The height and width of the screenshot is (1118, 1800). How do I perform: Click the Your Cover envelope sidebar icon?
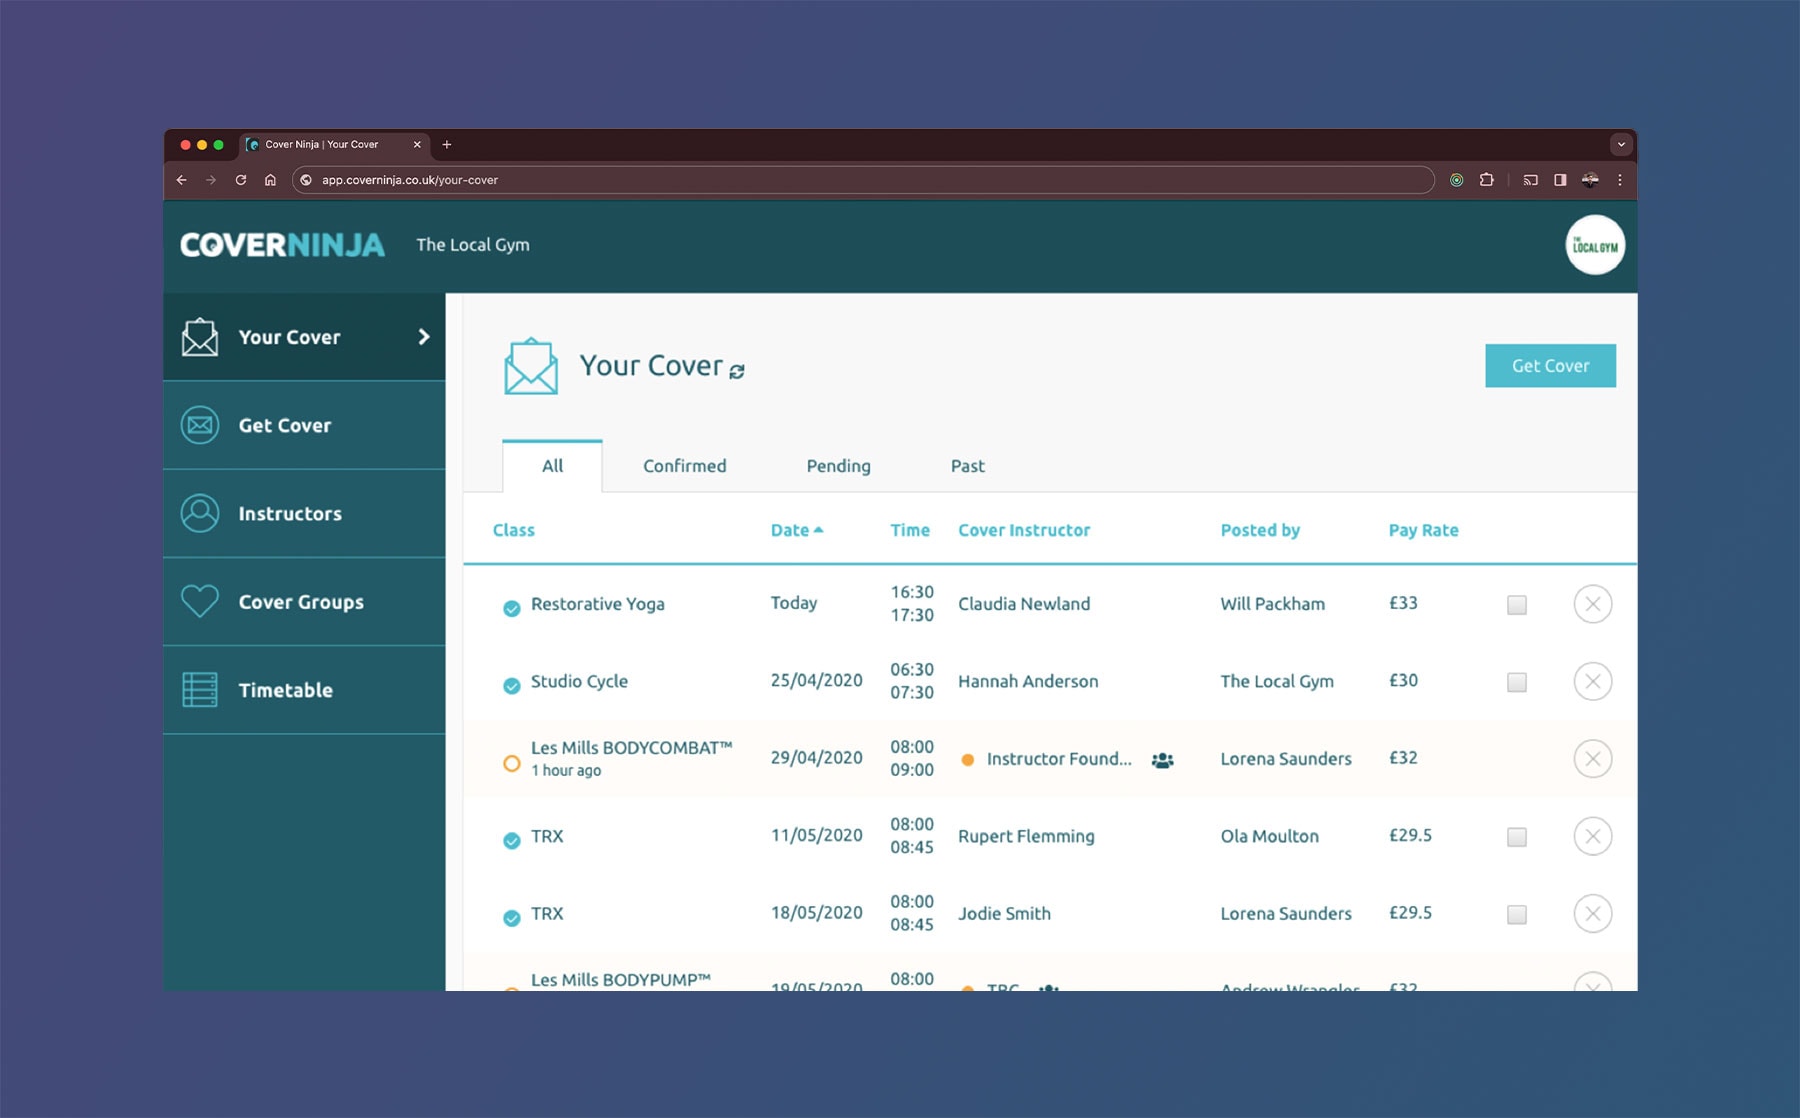200,337
